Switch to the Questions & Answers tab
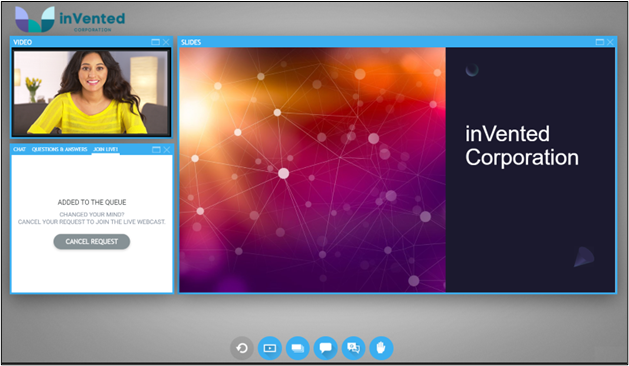This screenshot has height=366, width=629. pos(59,149)
